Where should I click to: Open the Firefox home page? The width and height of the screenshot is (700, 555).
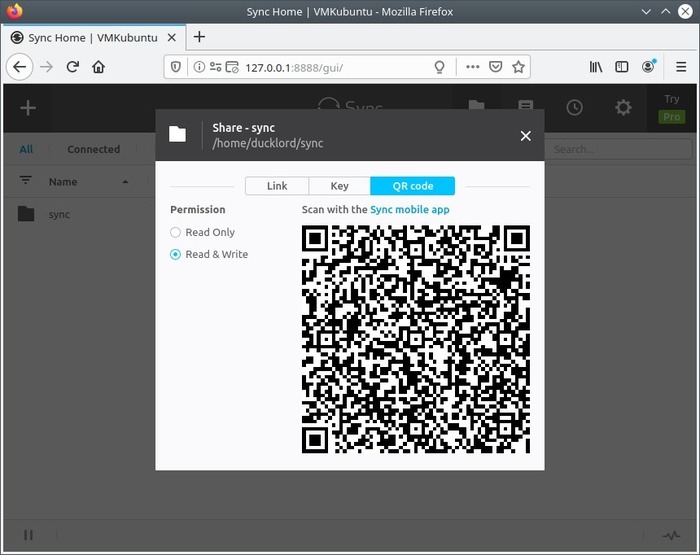[99, 67]
